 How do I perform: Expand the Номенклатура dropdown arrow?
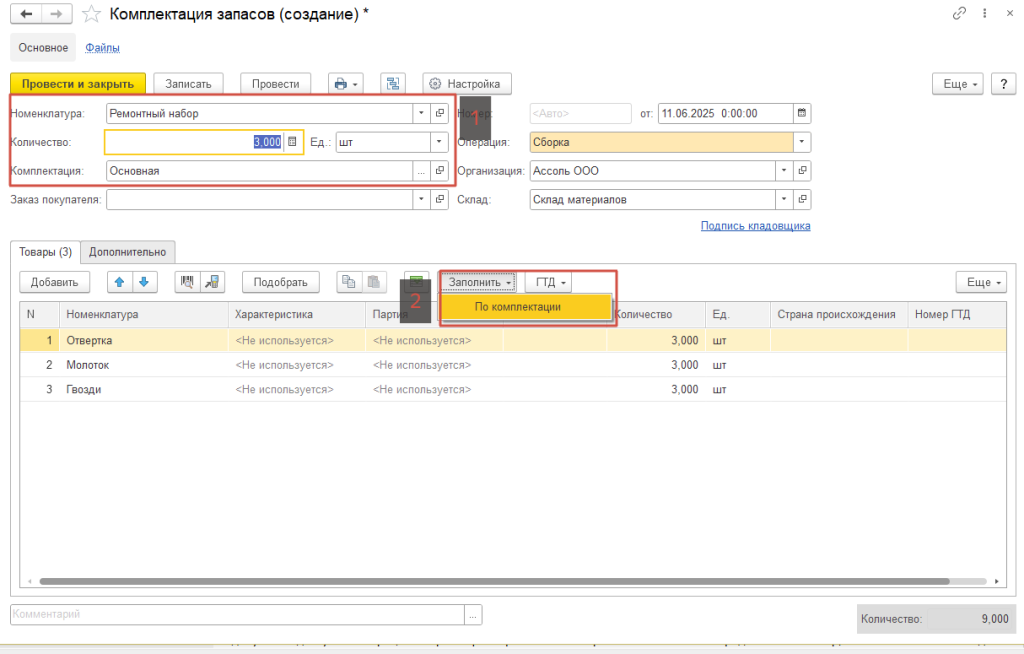point(421,114)
